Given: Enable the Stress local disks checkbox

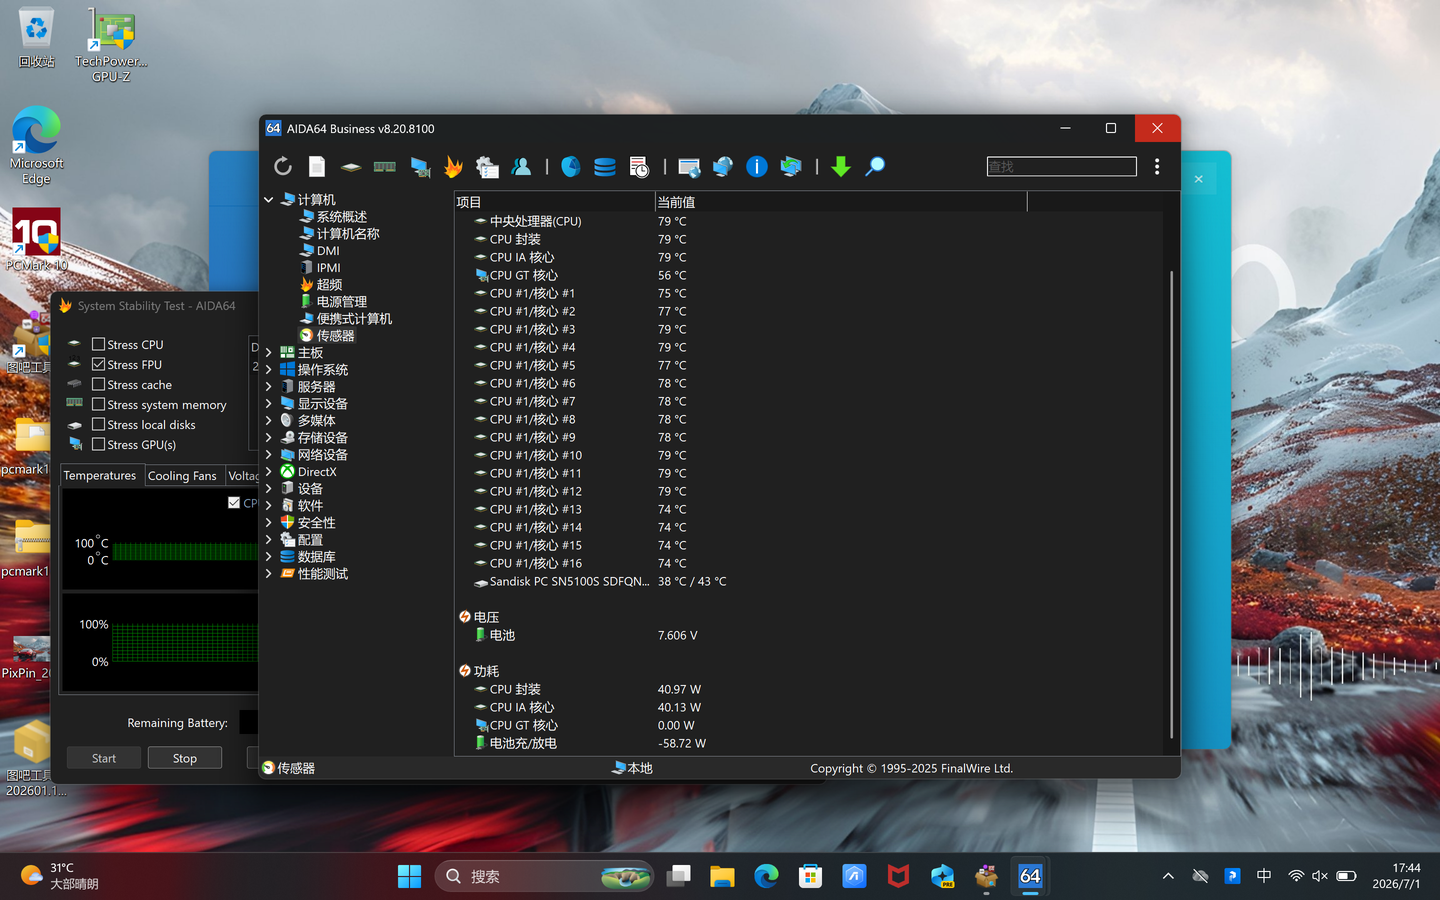Looking at the screenshot, I should (x=98, y=425).
